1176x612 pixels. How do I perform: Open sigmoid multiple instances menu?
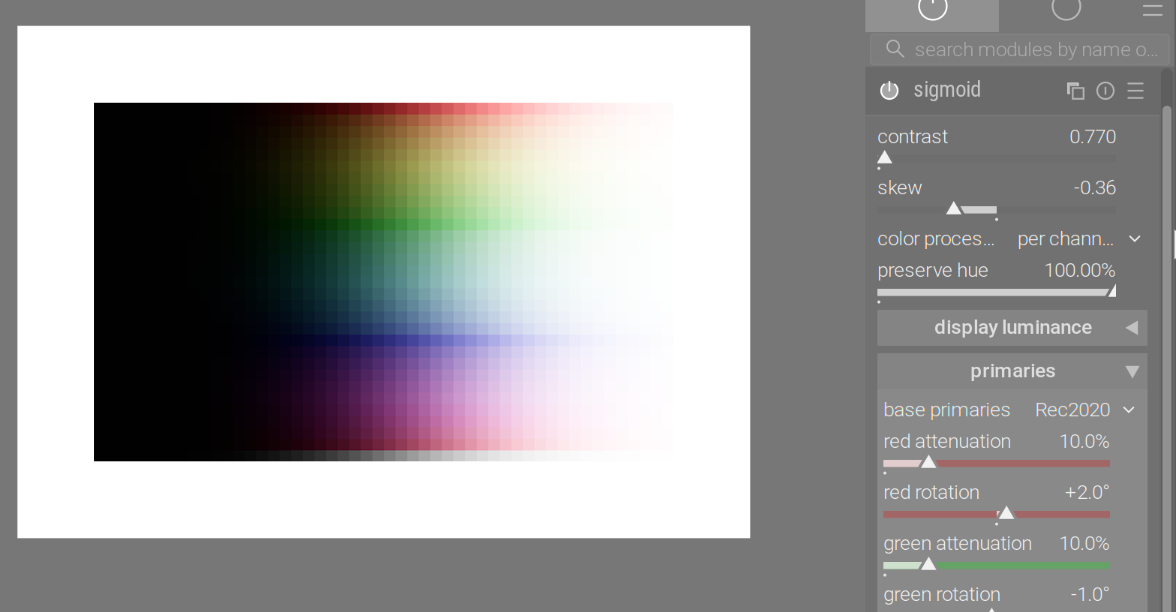[1076, 91]
